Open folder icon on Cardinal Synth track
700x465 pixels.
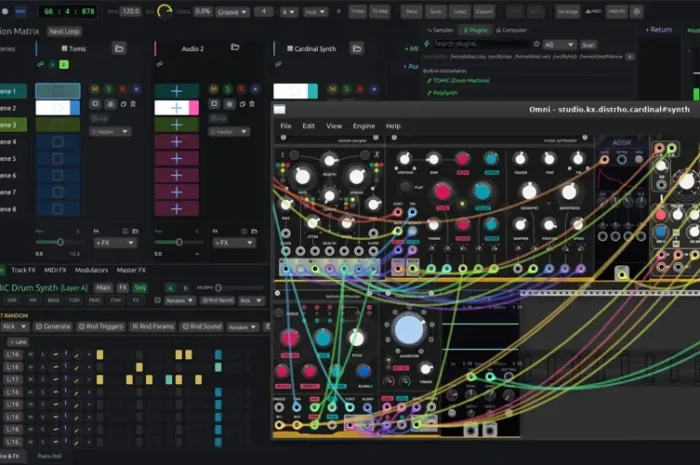pos(357,48)
